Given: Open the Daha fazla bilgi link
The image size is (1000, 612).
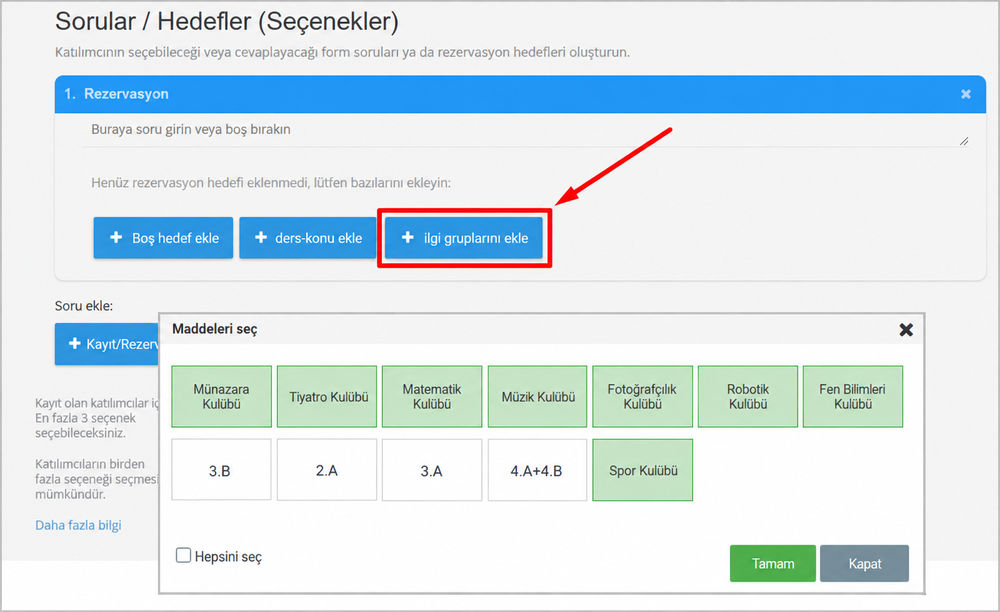Looking at the screenshot, I should [78, 525].
